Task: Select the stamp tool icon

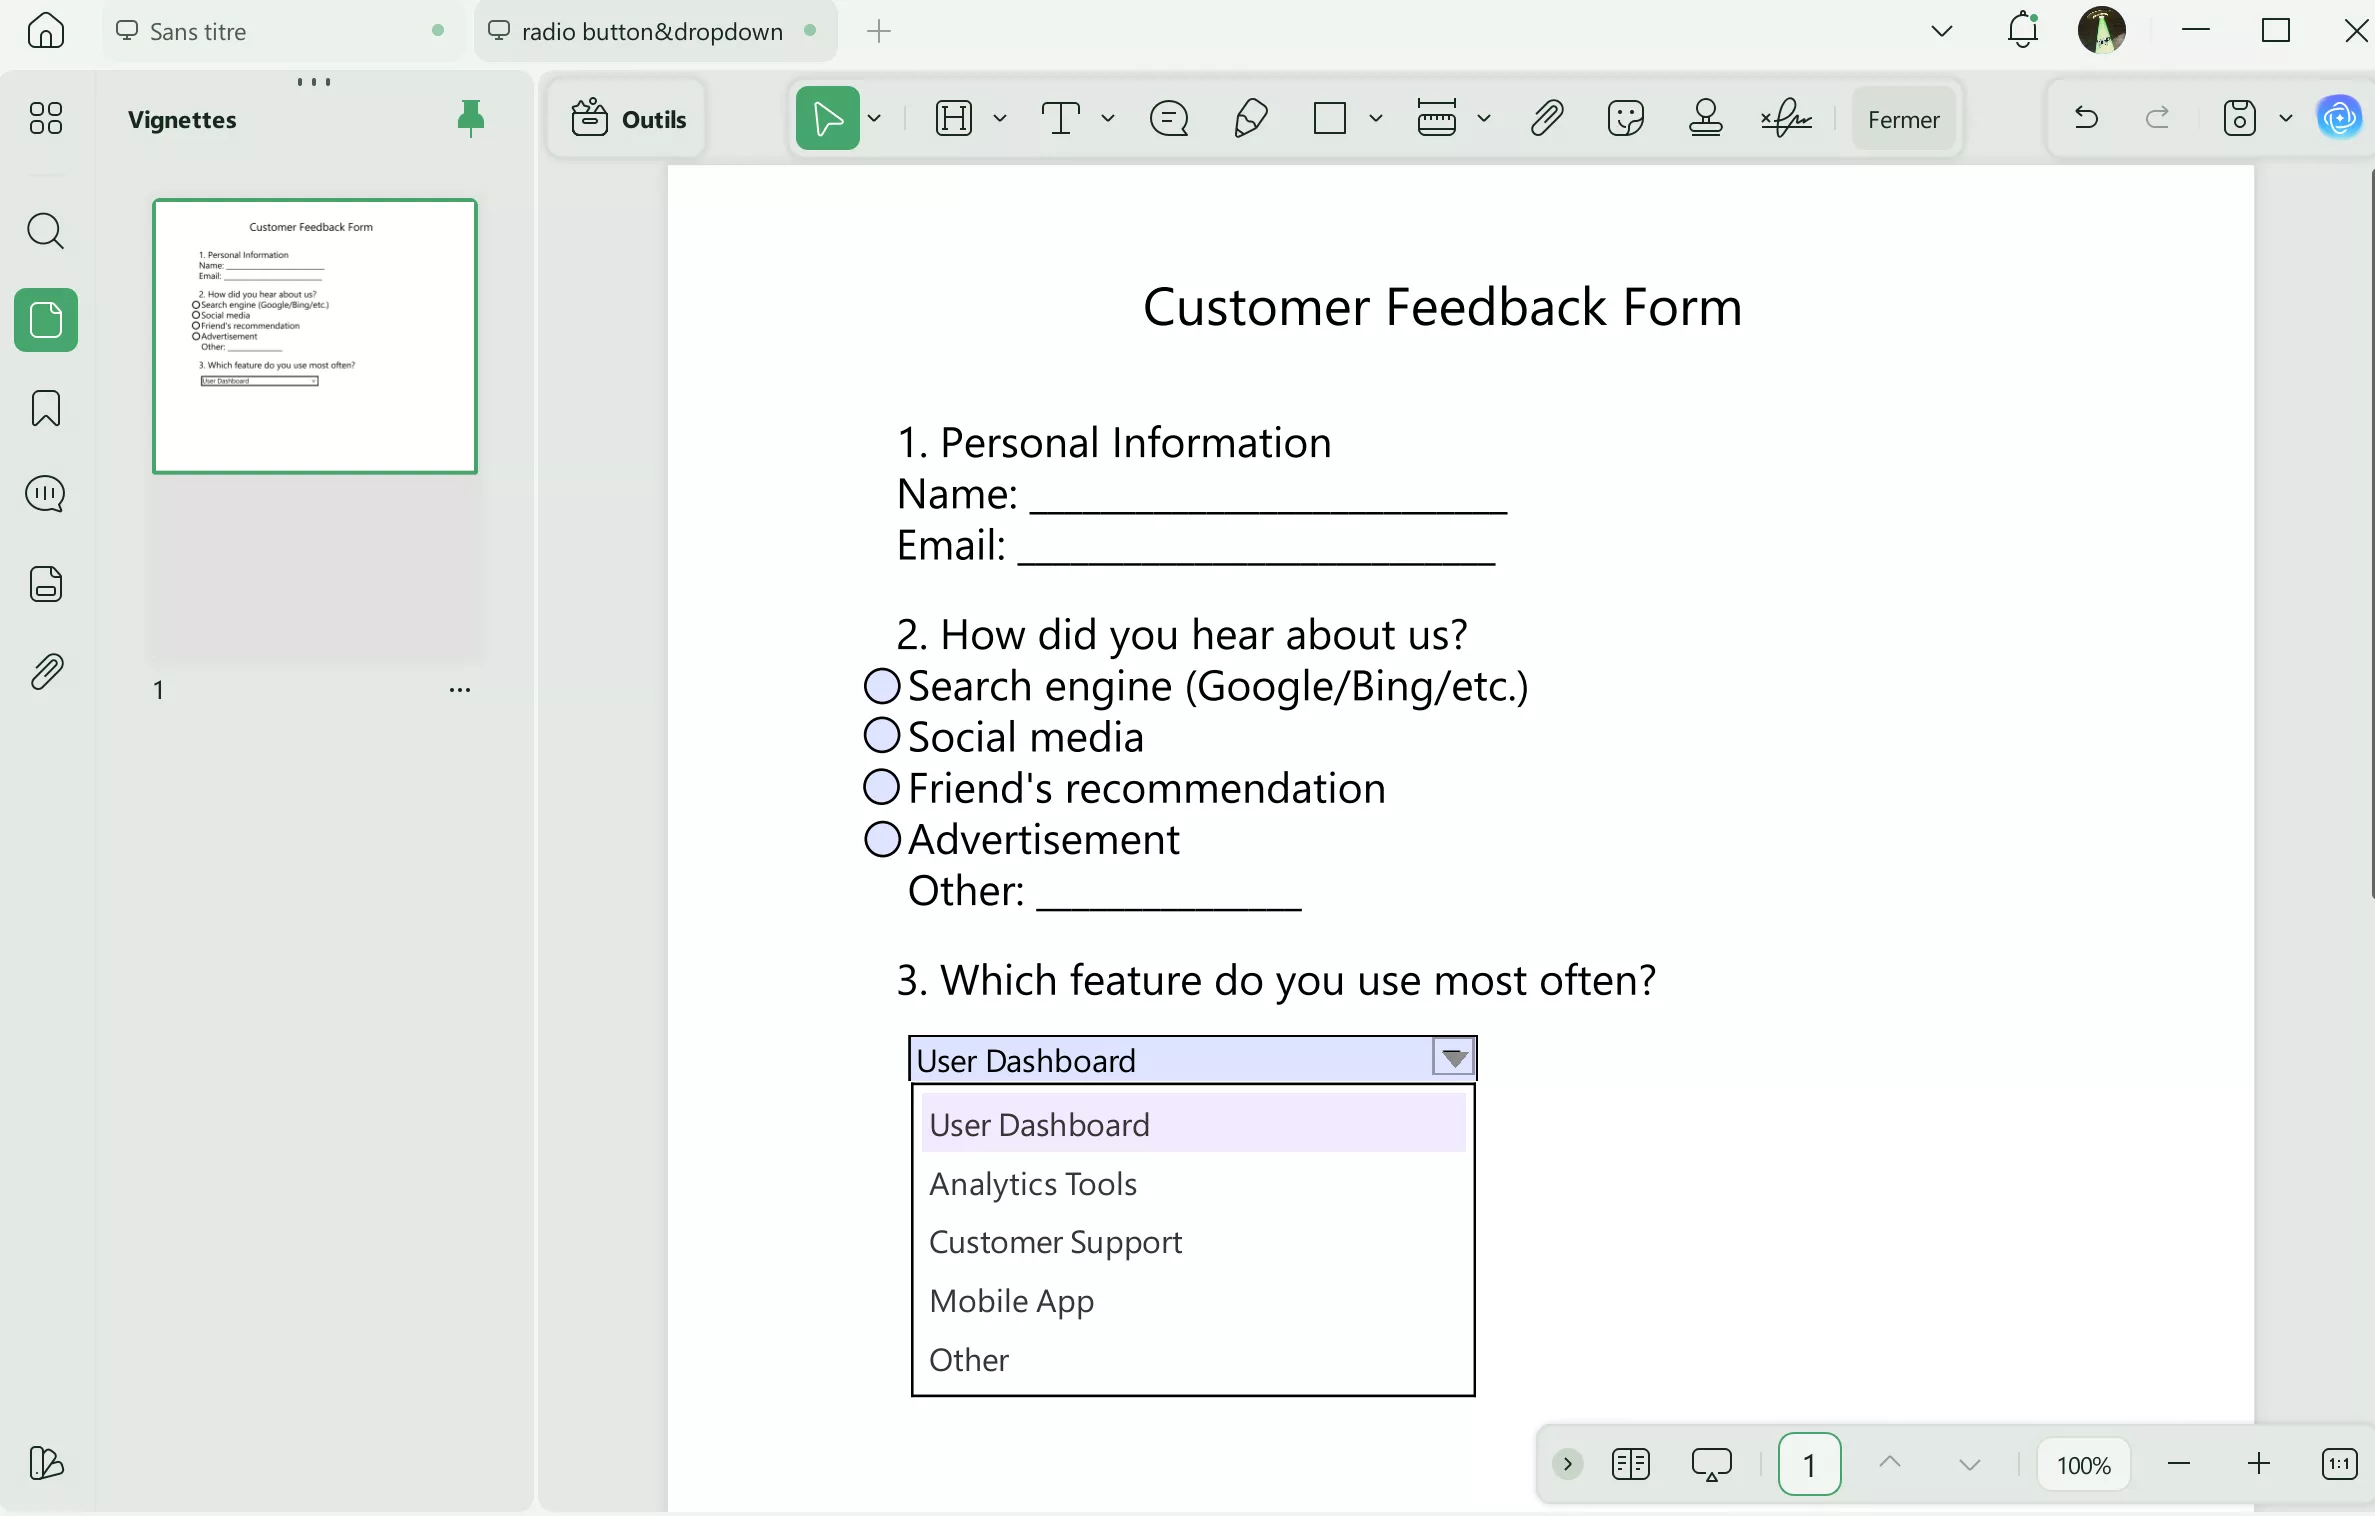Action: pos(1705,119)
